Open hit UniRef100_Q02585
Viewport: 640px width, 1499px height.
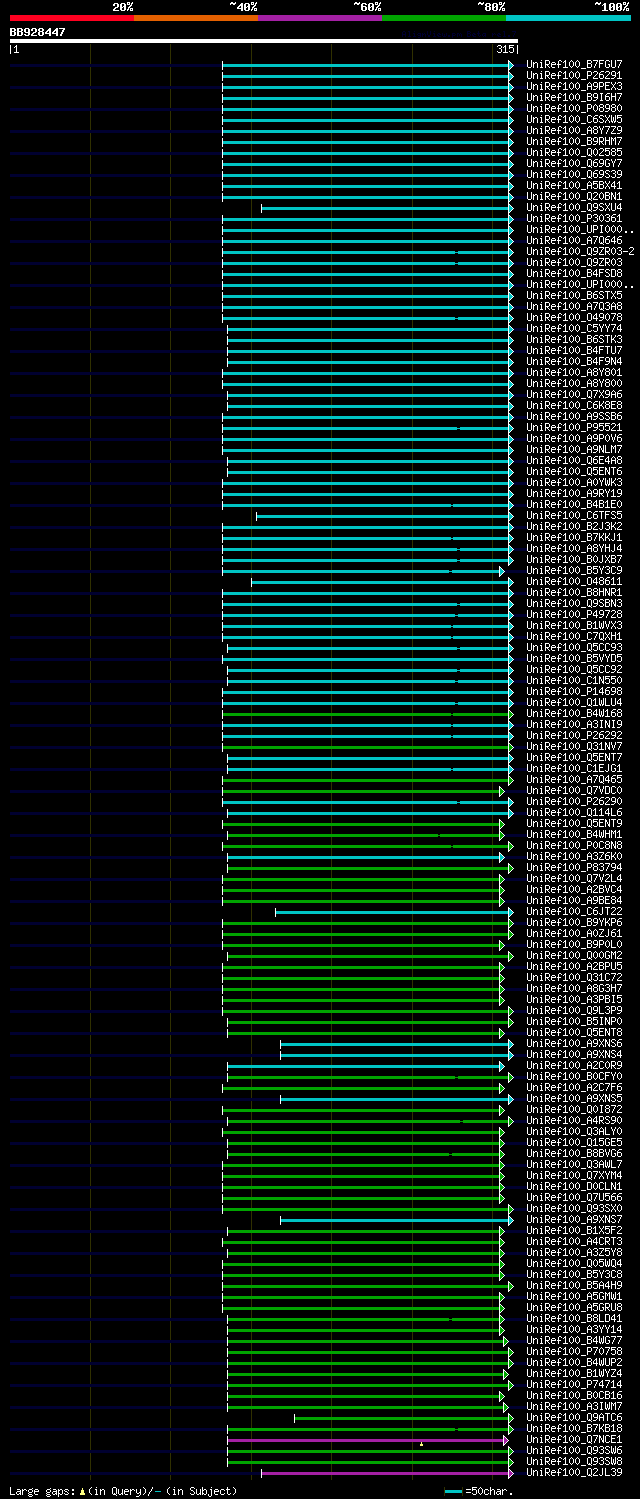[x=574, y=152]
